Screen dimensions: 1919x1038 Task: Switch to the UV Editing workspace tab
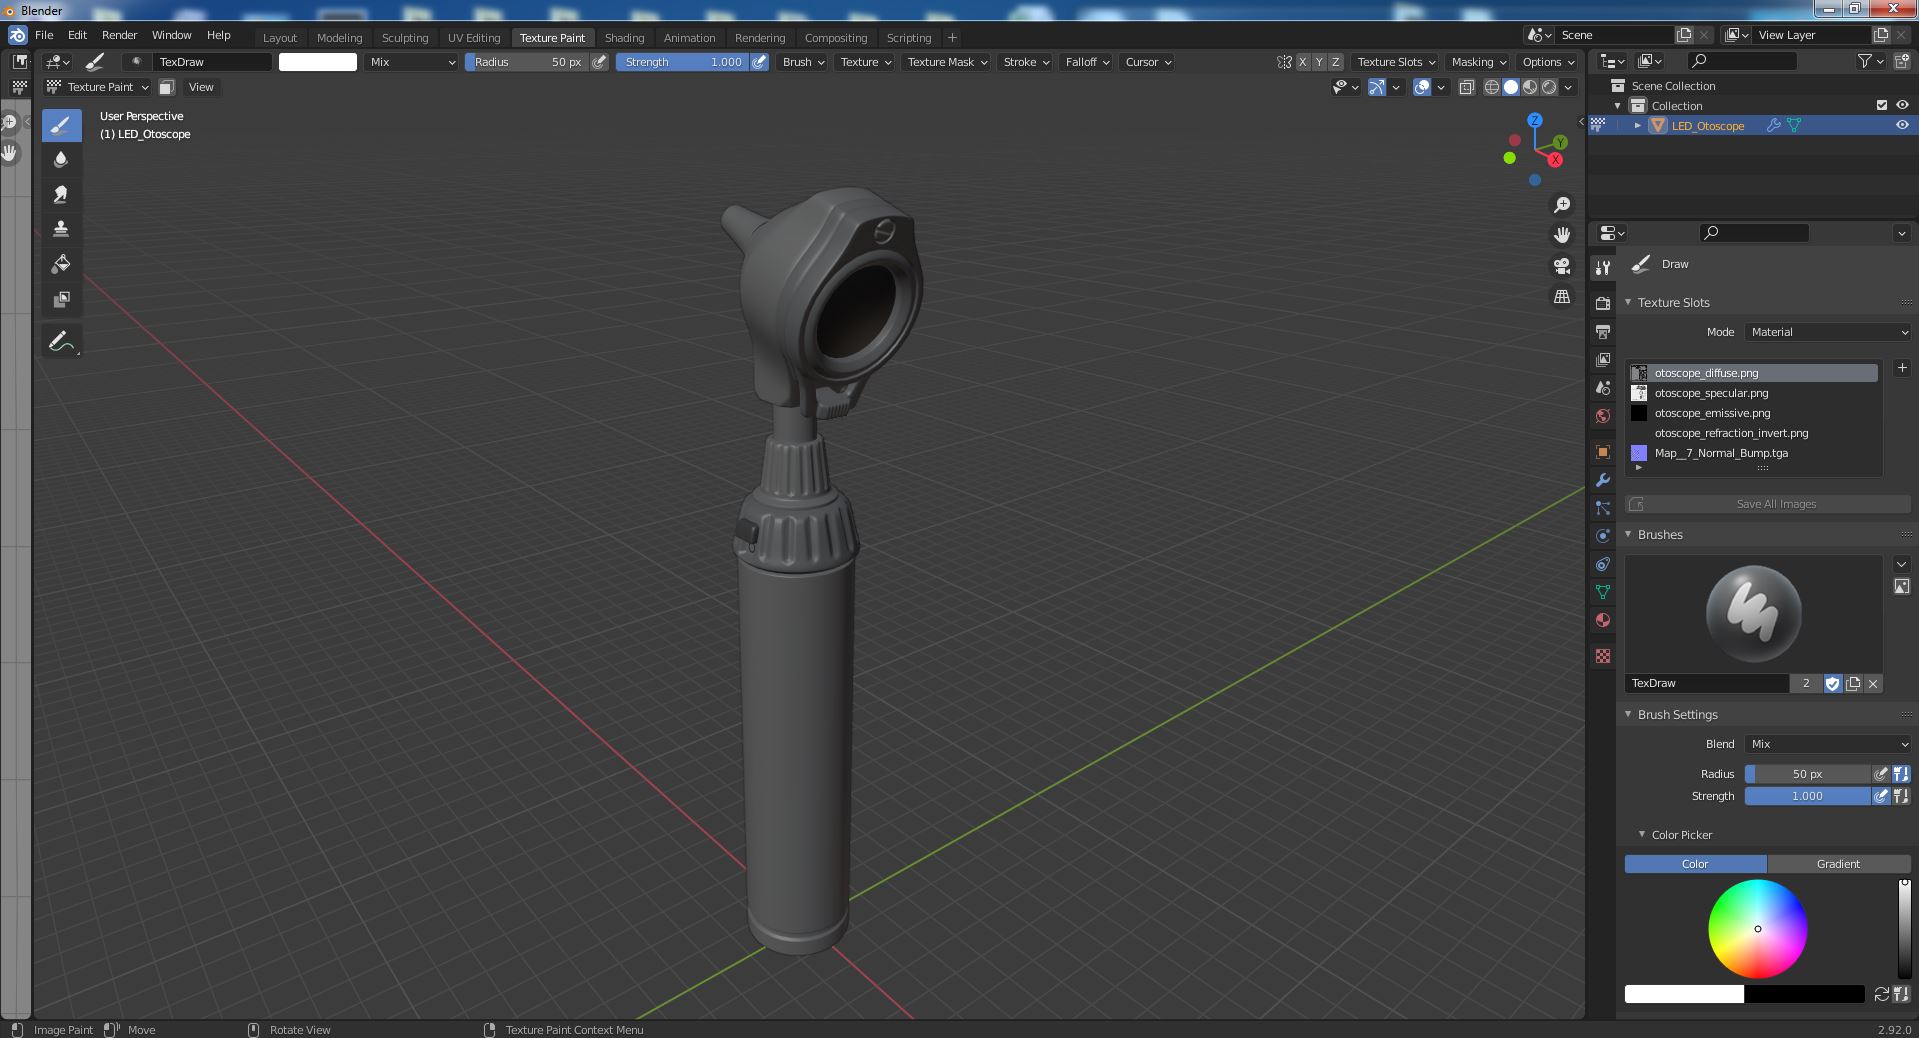click(474, 38)
